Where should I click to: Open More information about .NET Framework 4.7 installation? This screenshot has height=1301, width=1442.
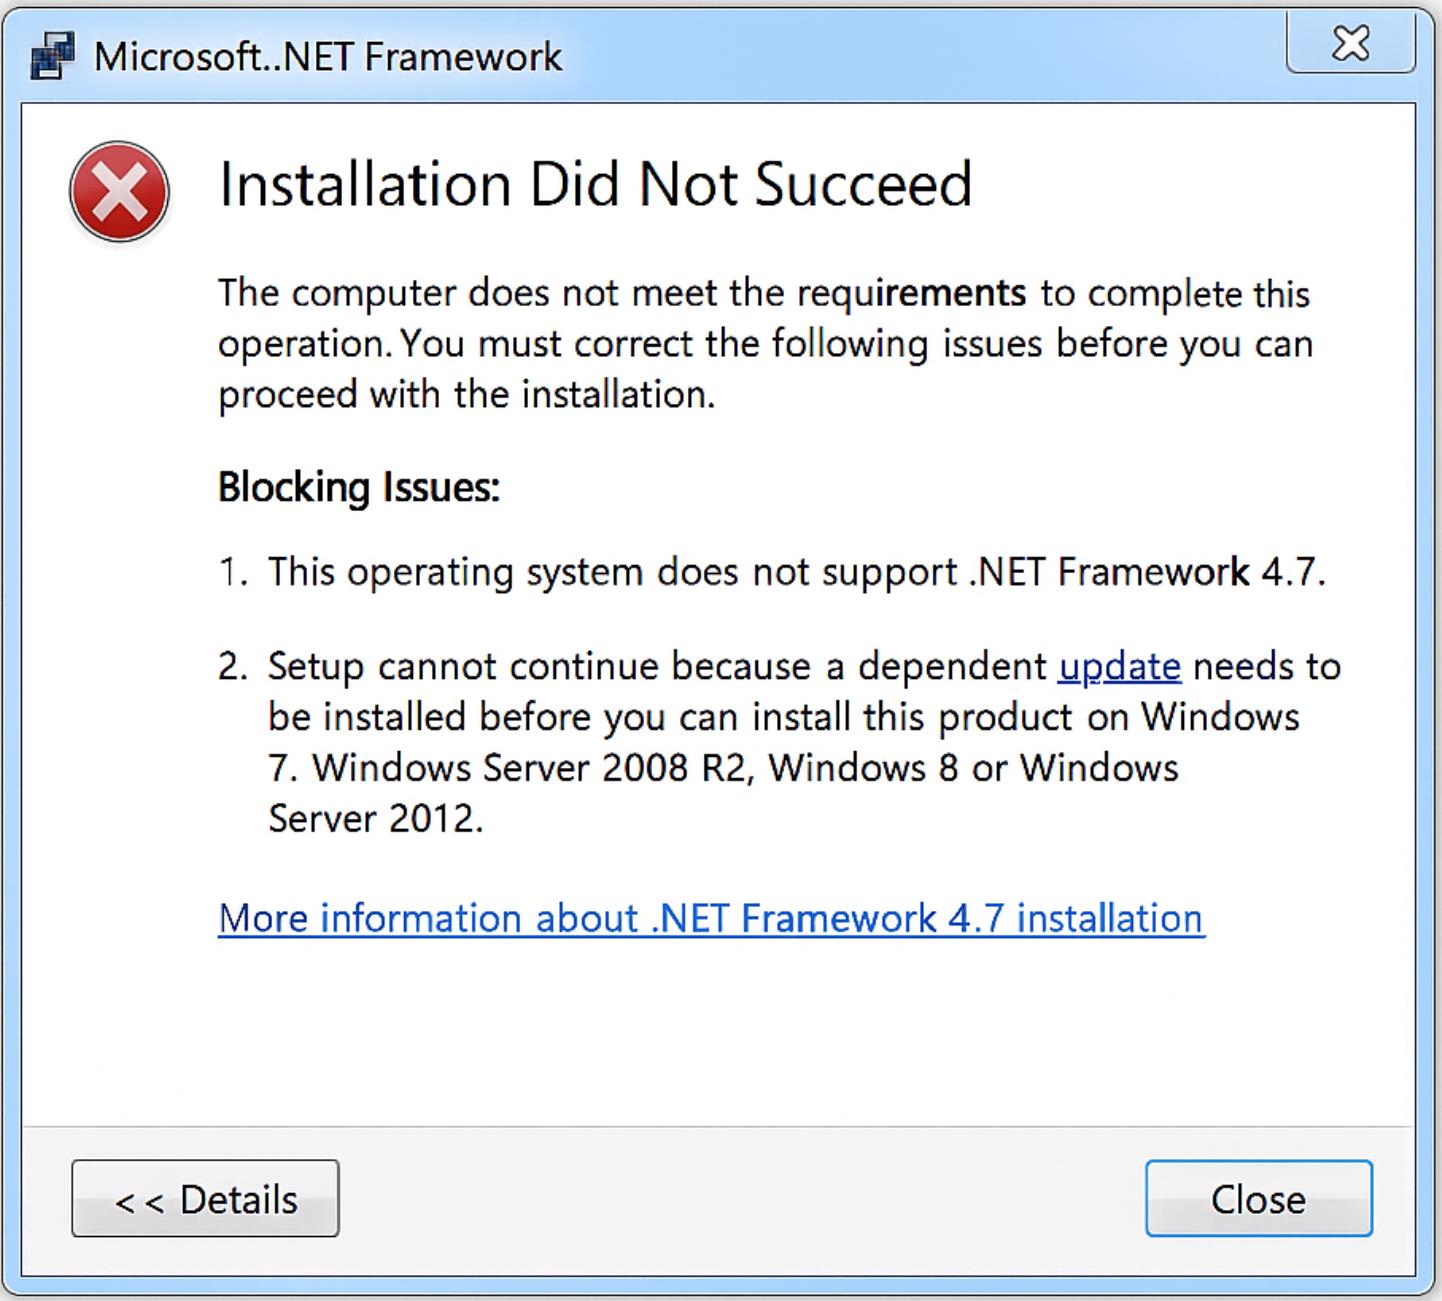(x=711, y=918)
